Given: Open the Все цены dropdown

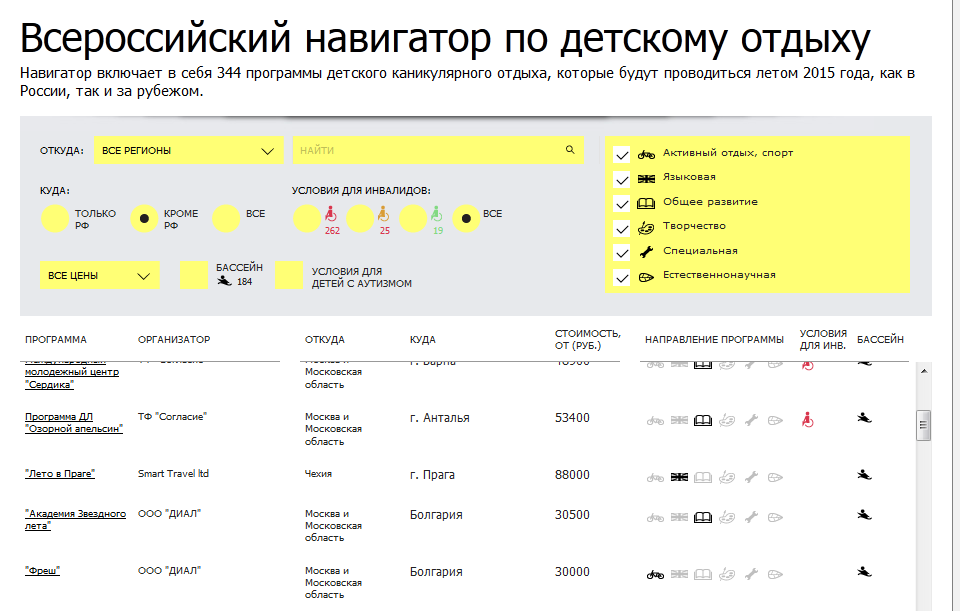Looking at the screenshot, I should 100,276.
